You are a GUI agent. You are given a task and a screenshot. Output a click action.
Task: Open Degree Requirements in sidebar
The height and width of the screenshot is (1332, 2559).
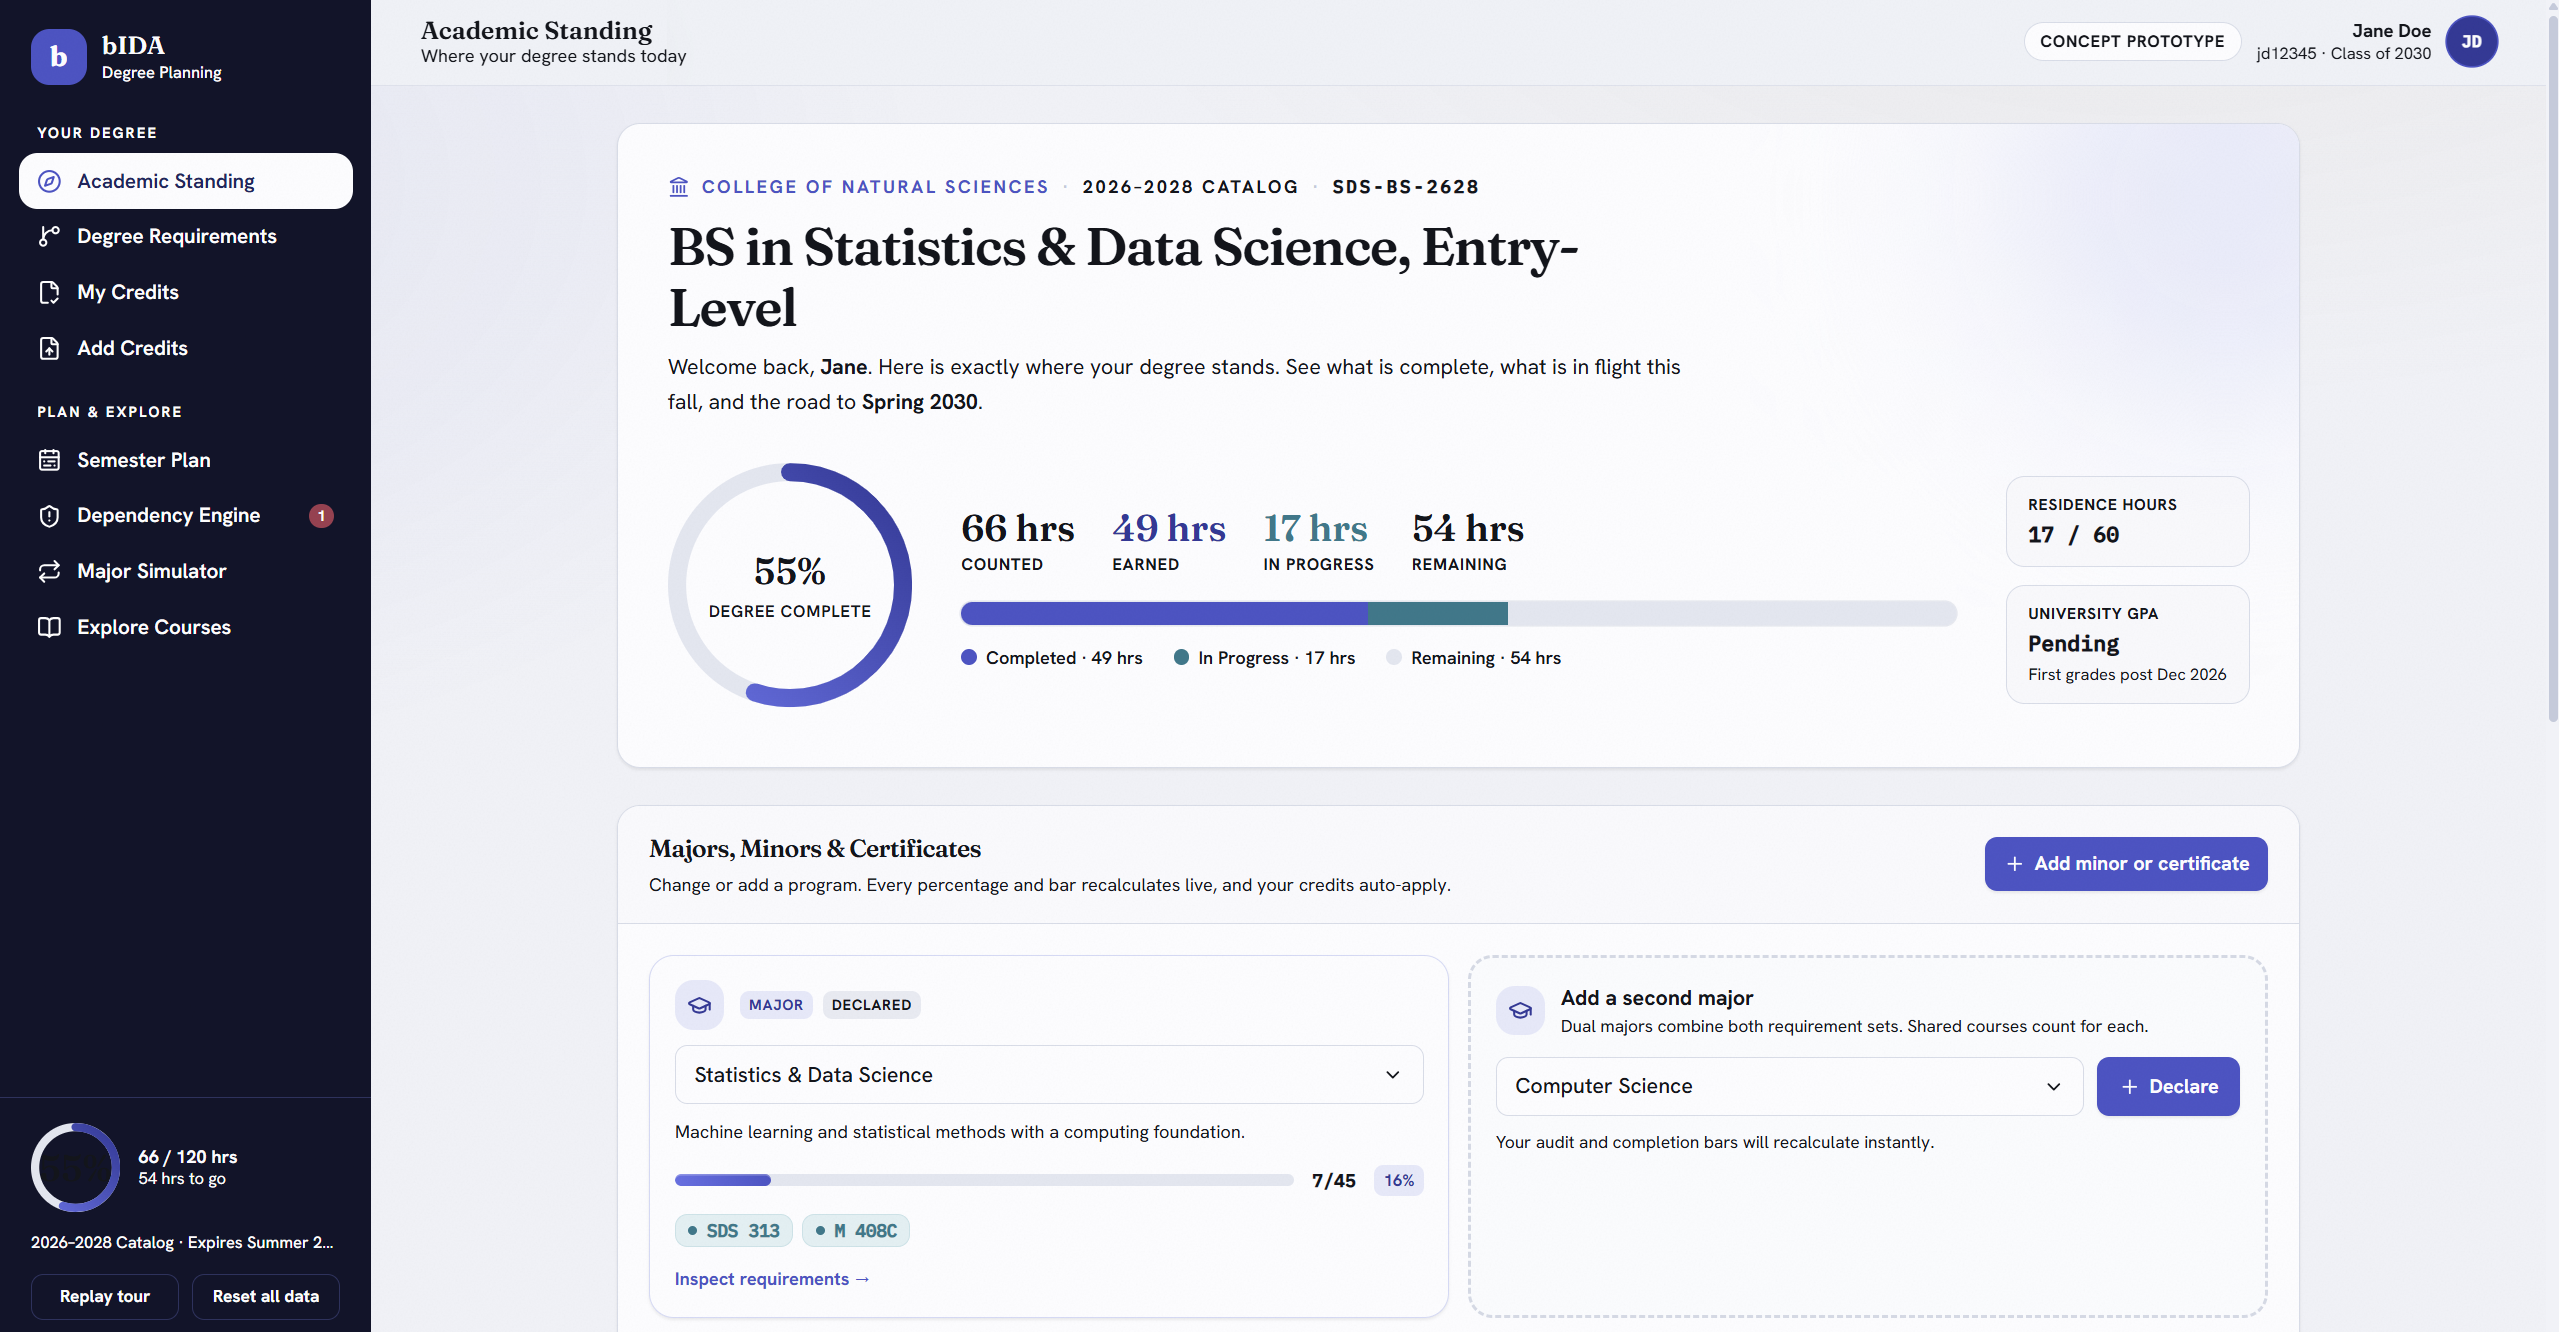(186, 236)
